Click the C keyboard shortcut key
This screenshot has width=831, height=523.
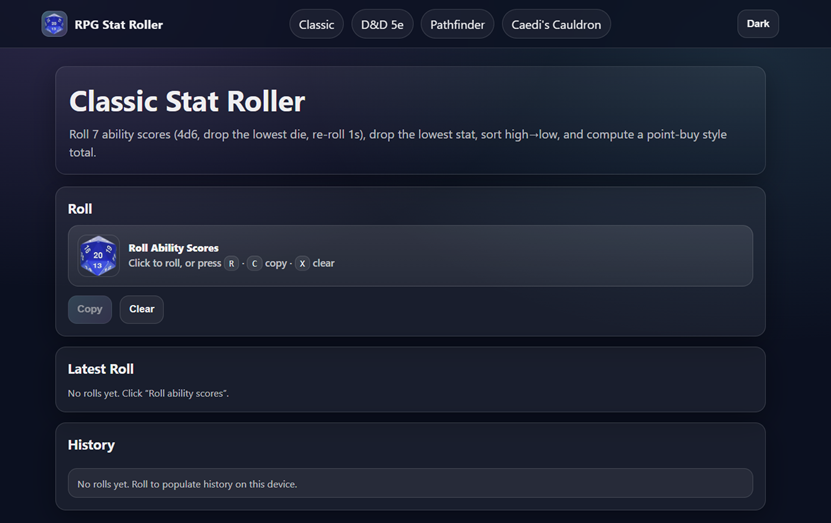point(254,263)
